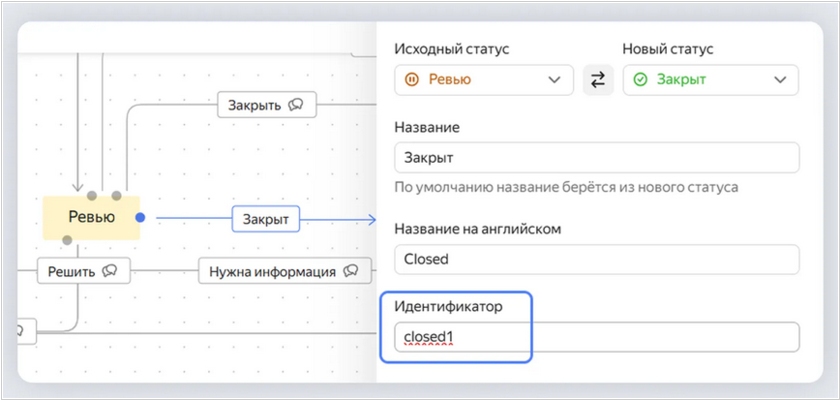Open the Закрыт new status combo box

coord(710,80)
